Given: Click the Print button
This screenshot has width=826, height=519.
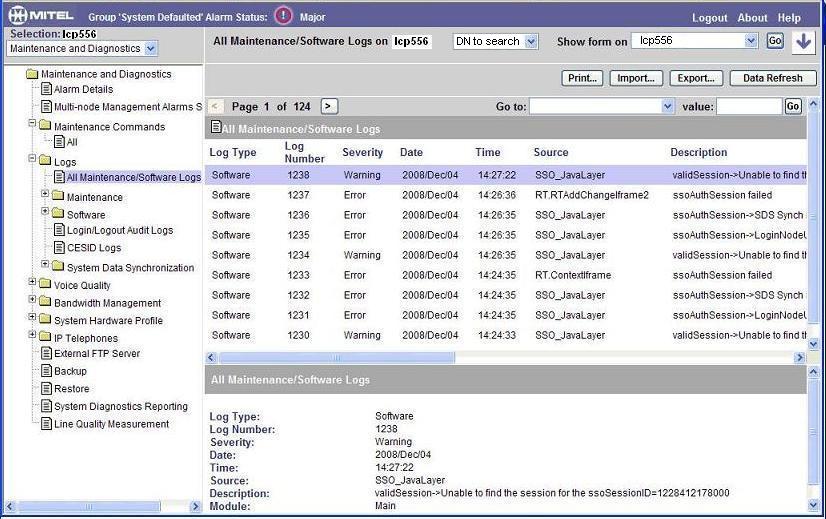Looking at the screenshot, I should point(582,78).
